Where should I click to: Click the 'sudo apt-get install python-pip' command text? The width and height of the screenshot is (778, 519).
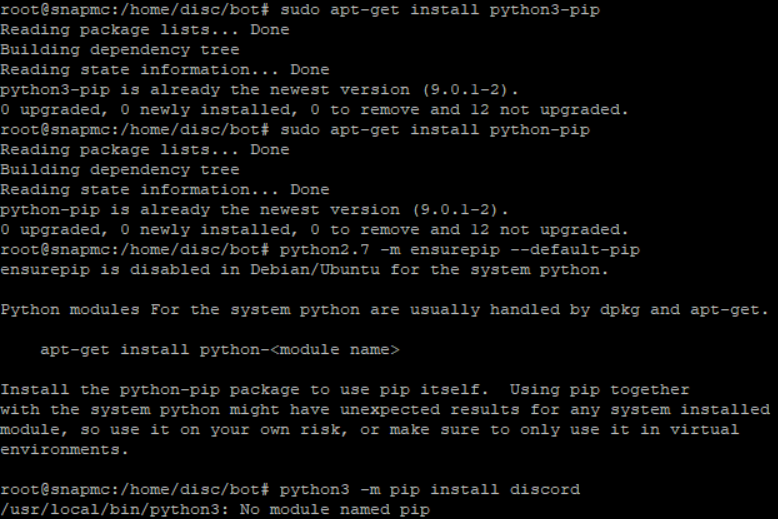click(x=435, y=130)
